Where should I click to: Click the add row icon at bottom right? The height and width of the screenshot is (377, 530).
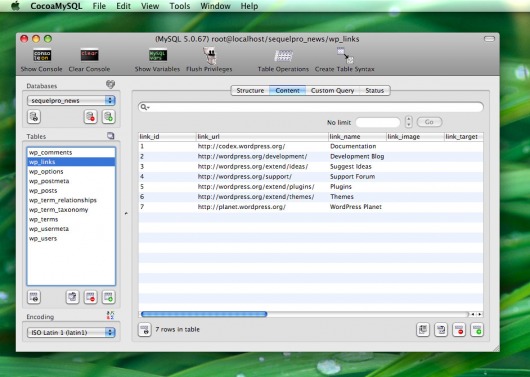(x=477, y=330)
